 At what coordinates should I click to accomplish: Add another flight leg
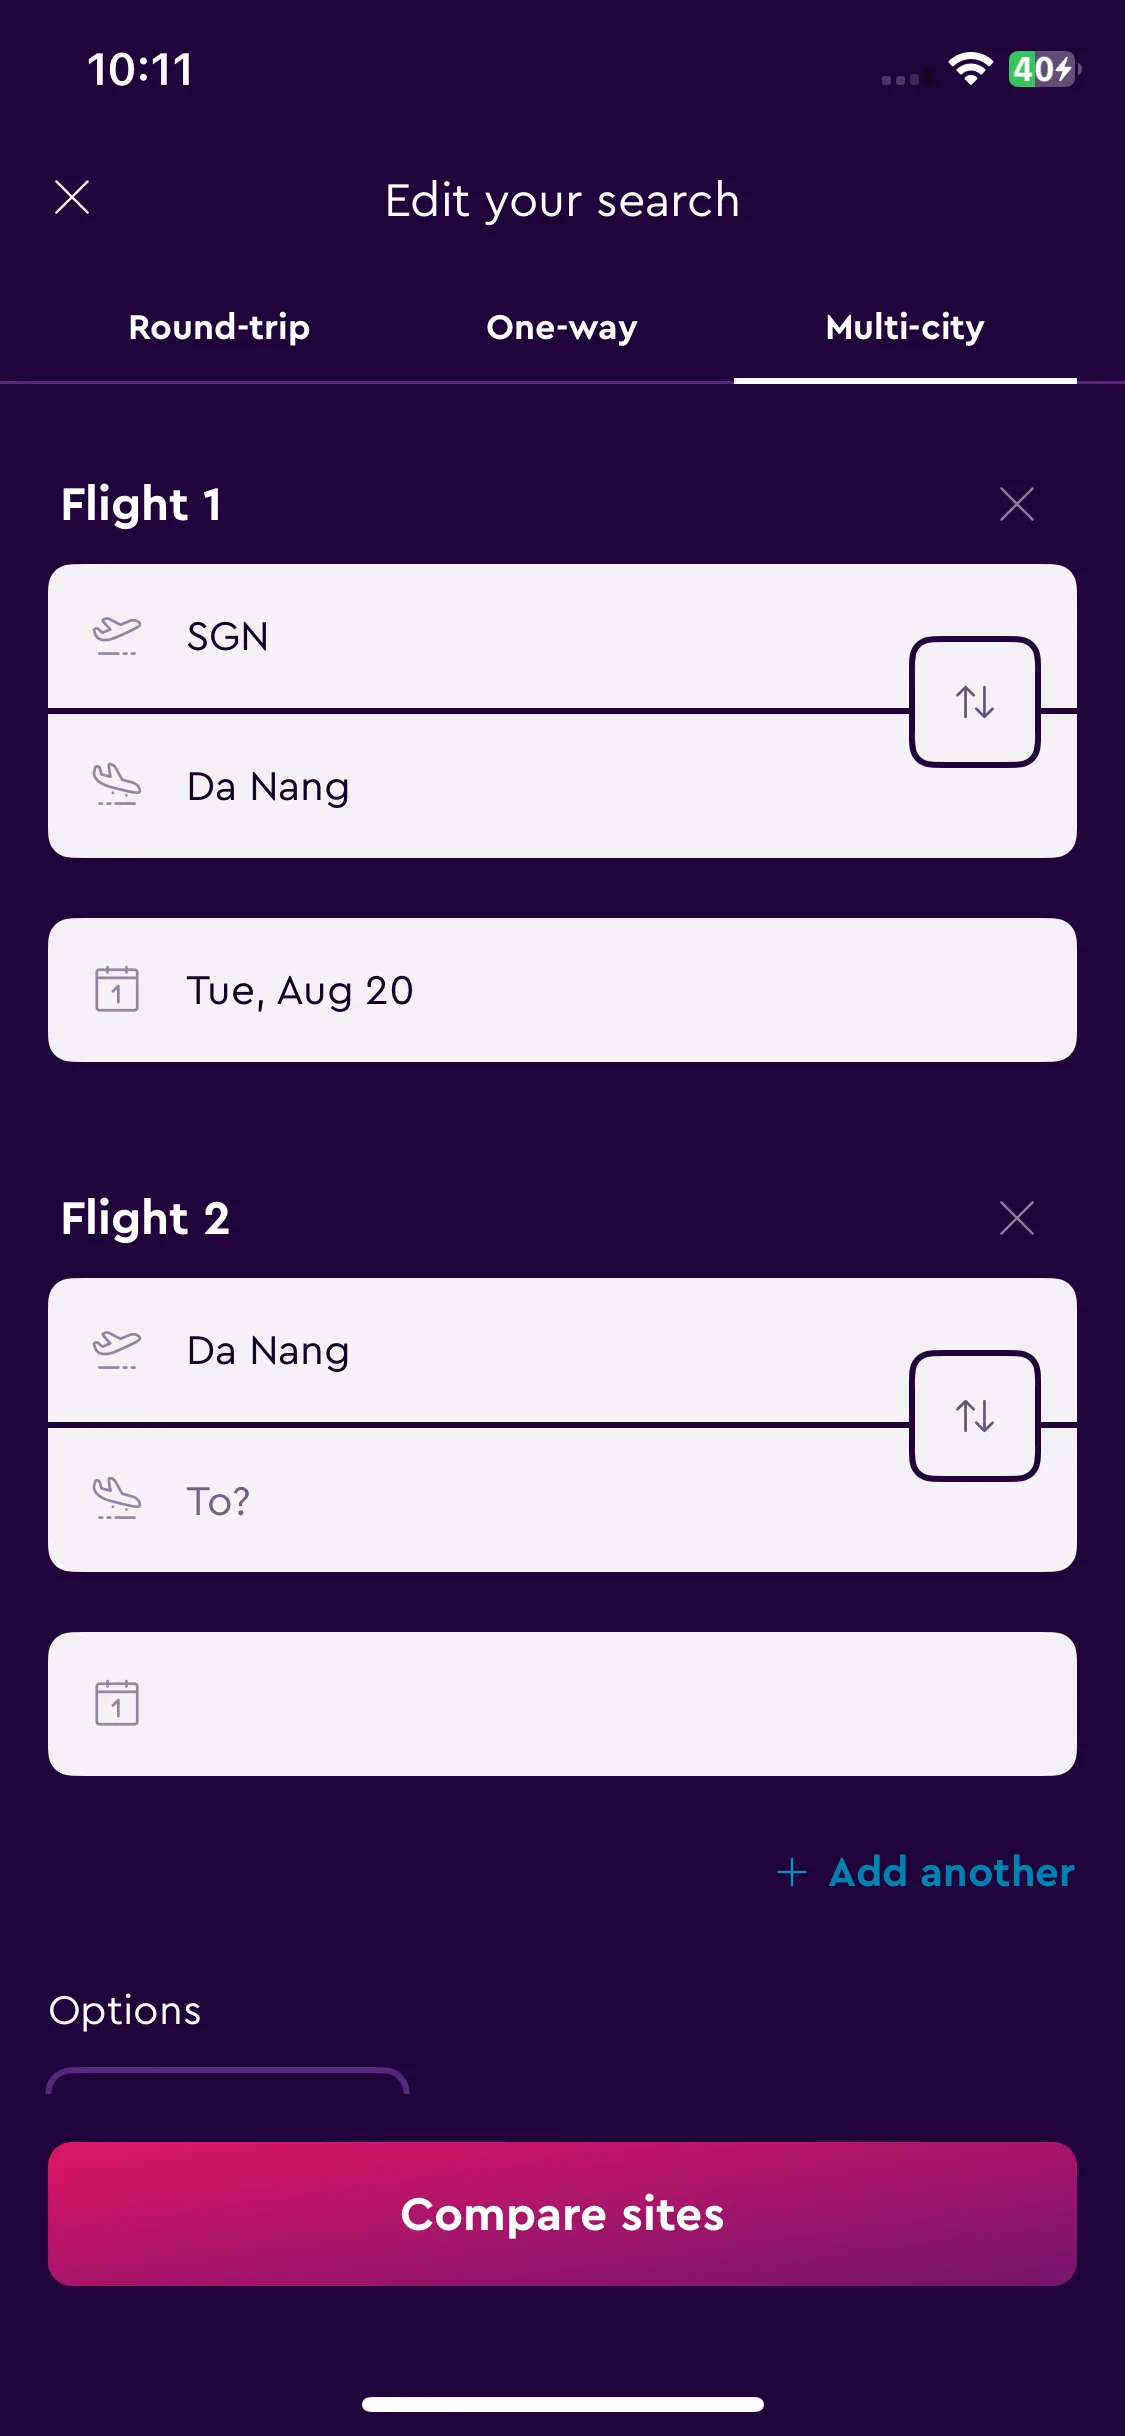pos(926,1872)
